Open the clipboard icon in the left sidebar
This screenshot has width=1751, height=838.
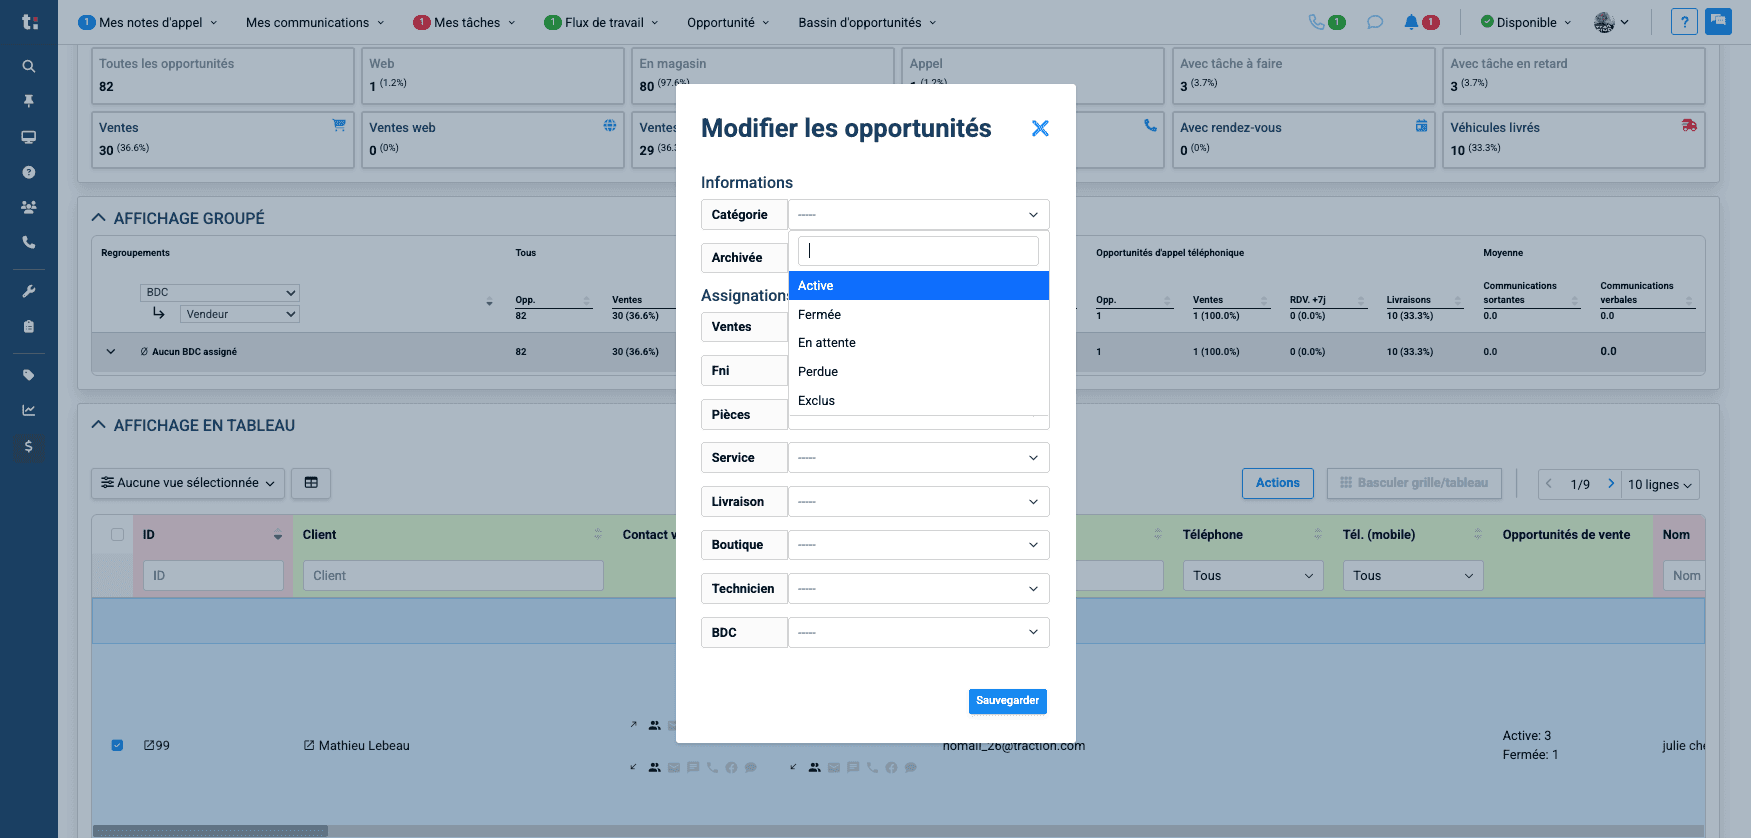click(29, 326)
